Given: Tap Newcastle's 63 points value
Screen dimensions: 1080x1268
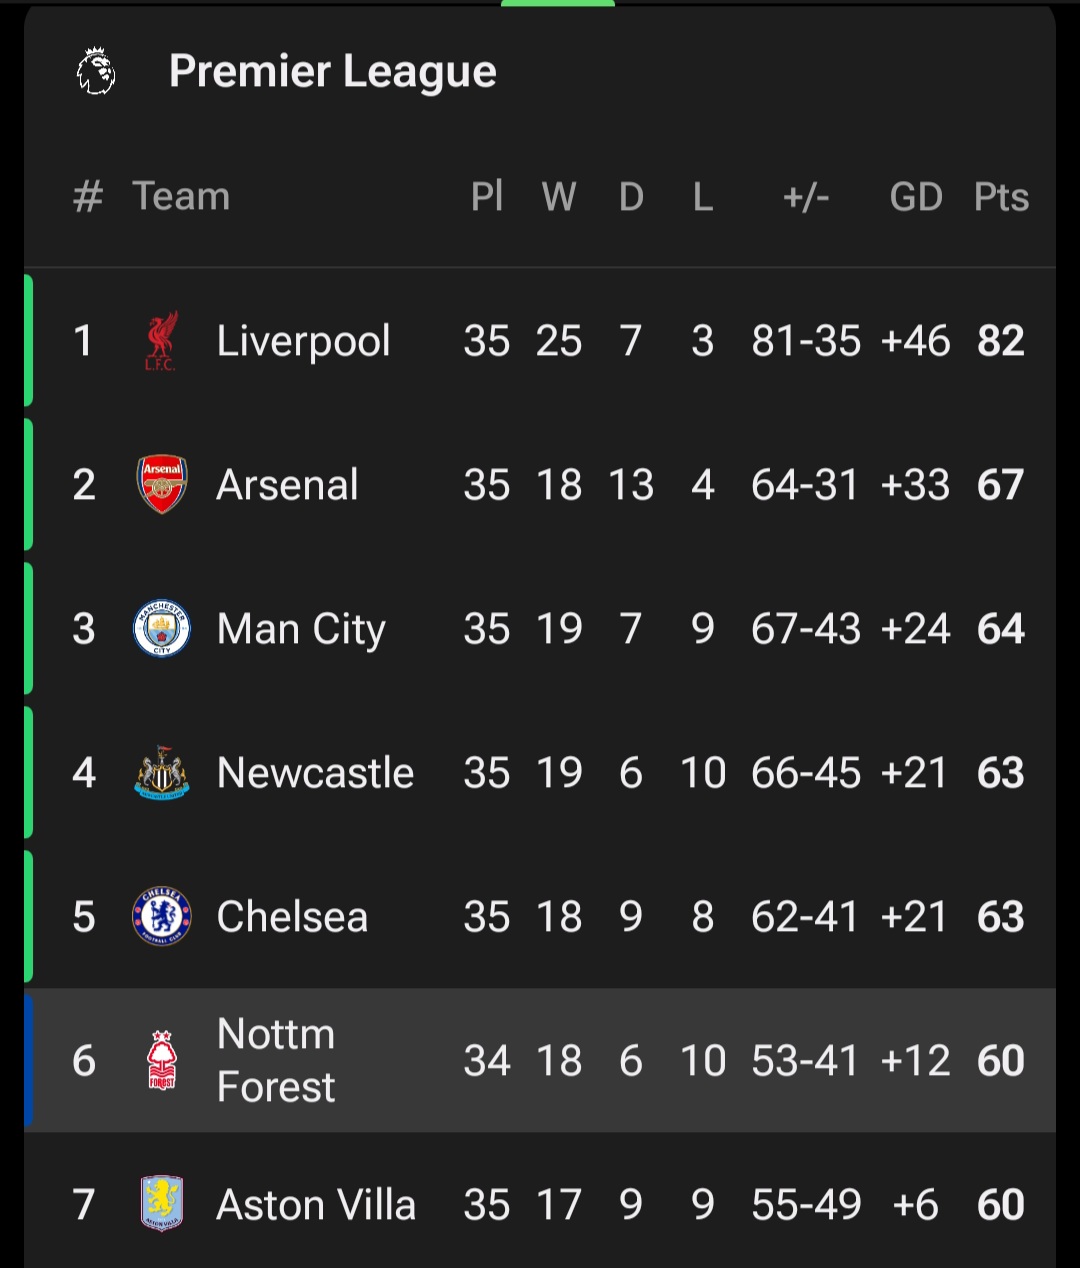Looking at the screenshot, I should pos(1001,773).
